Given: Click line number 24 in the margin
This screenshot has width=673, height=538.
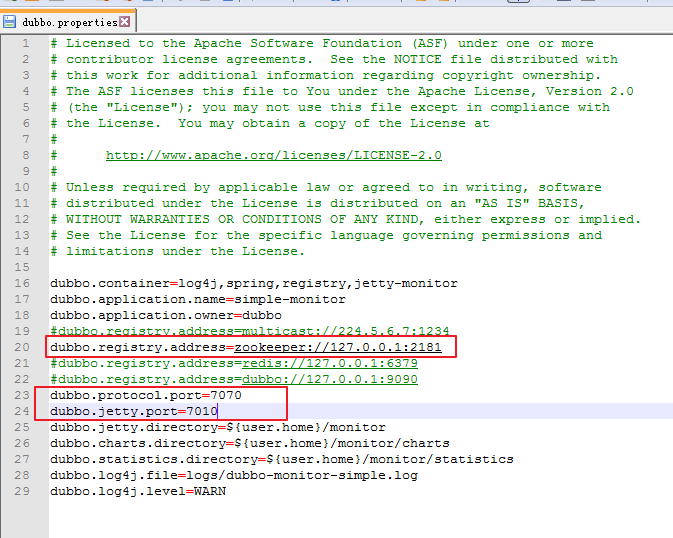Looking at the screenshot, I should 22,411.
